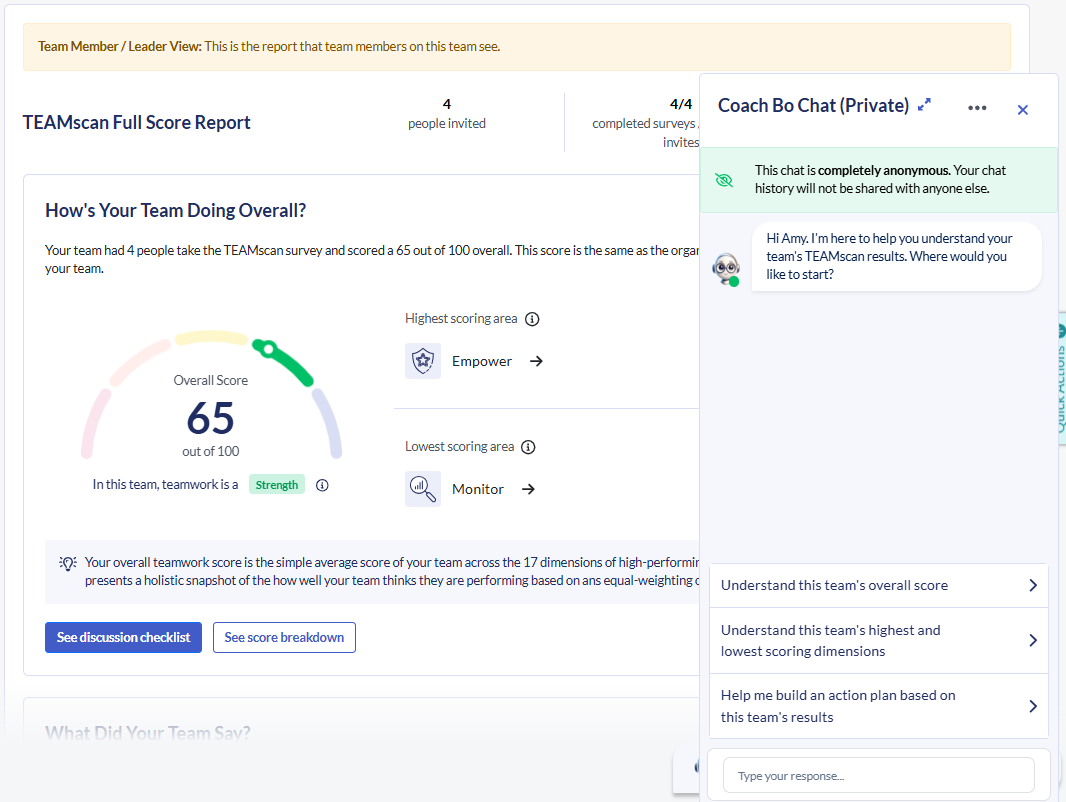
Task: Click the info icon beside Highest scoring area
Action: pos(532,319)
